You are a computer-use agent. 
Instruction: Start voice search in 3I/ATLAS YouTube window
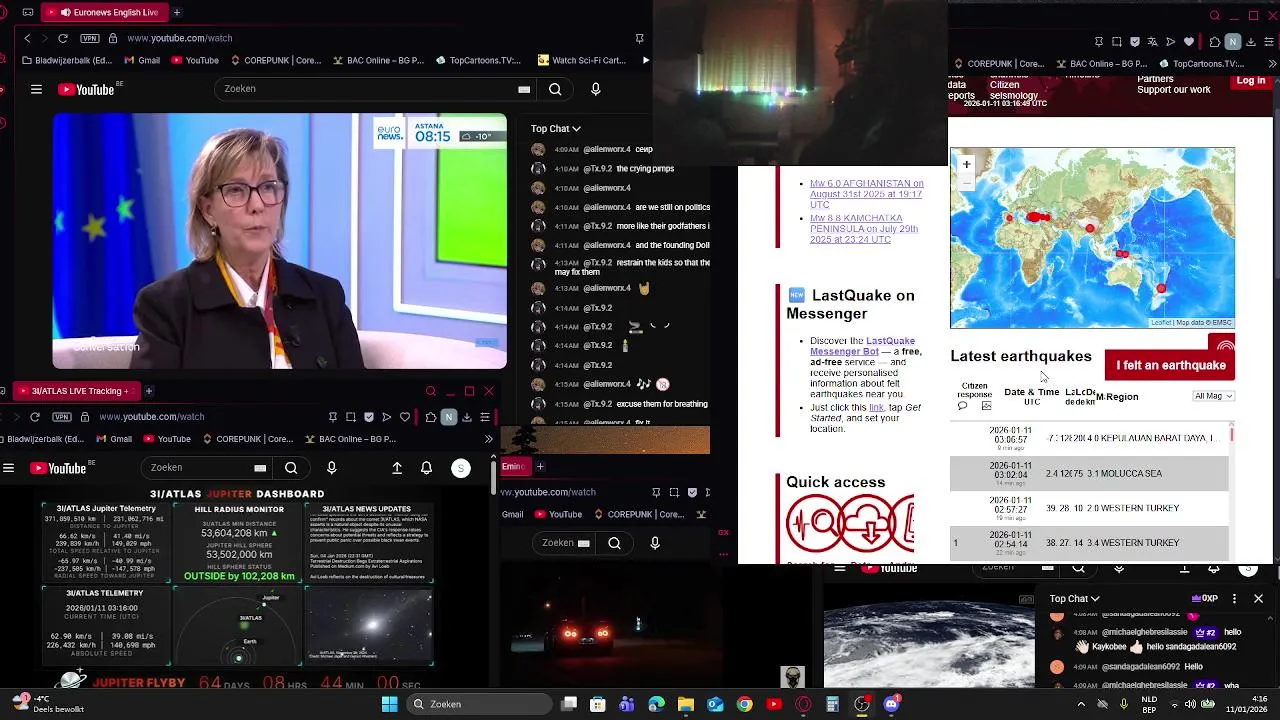click(332, 468)
